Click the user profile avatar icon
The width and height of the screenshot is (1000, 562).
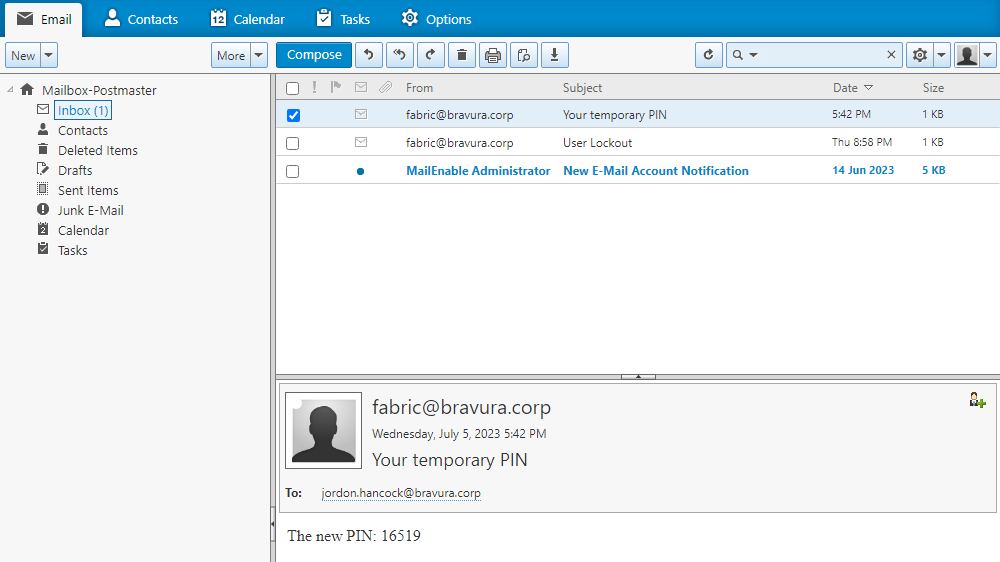coord(967,55)
